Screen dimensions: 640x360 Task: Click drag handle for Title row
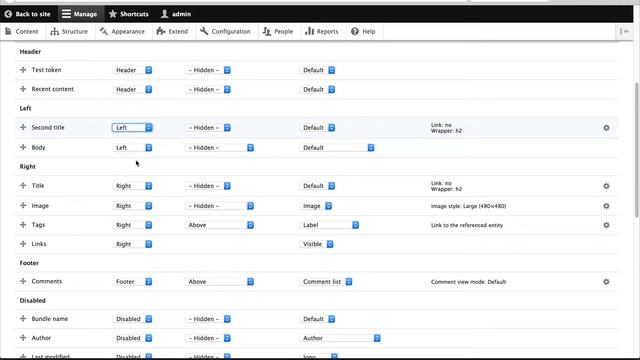[x=23, y=185]
